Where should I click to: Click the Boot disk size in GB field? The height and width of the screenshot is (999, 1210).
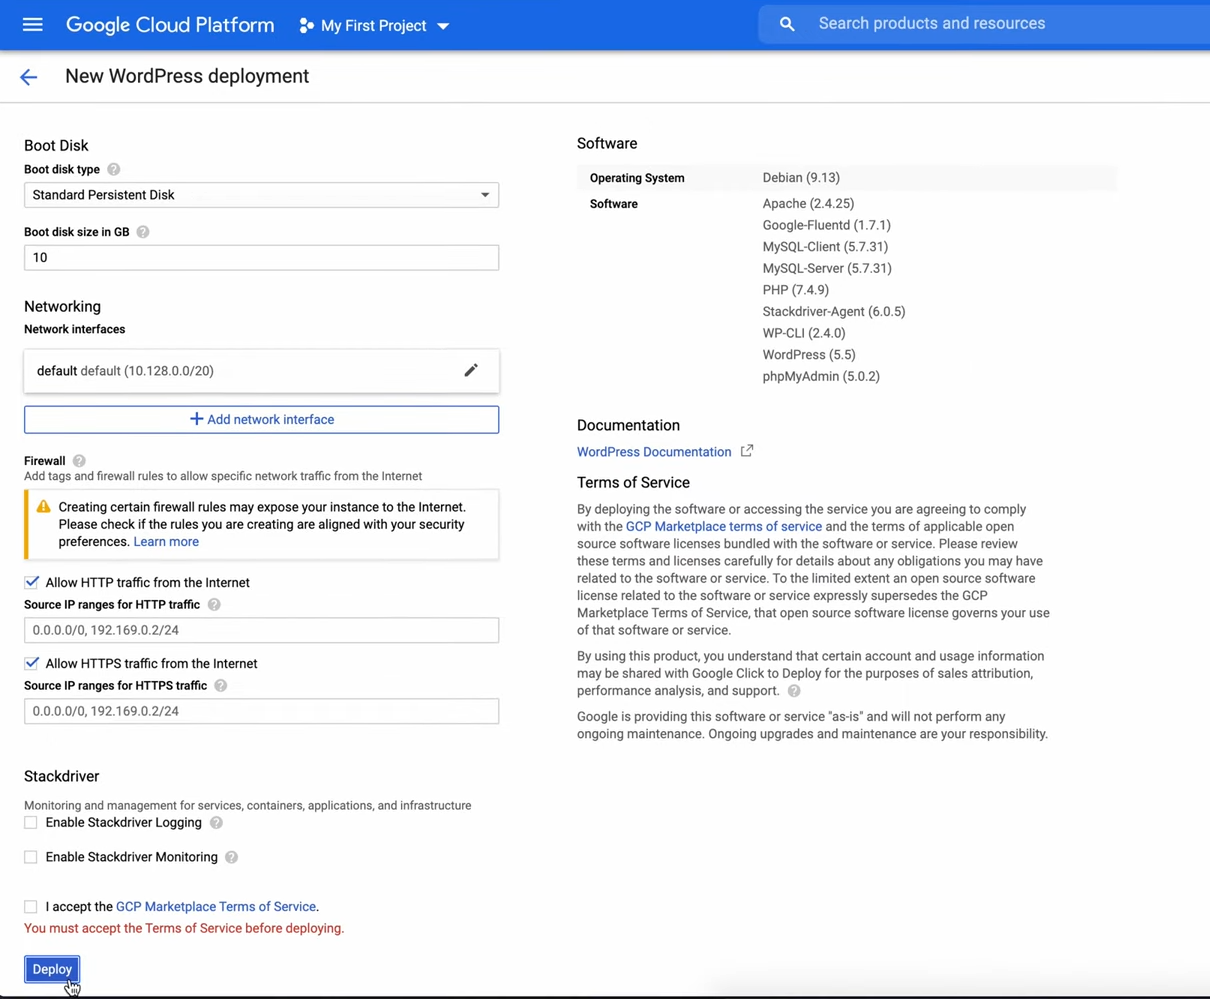(x=261, y=258)
